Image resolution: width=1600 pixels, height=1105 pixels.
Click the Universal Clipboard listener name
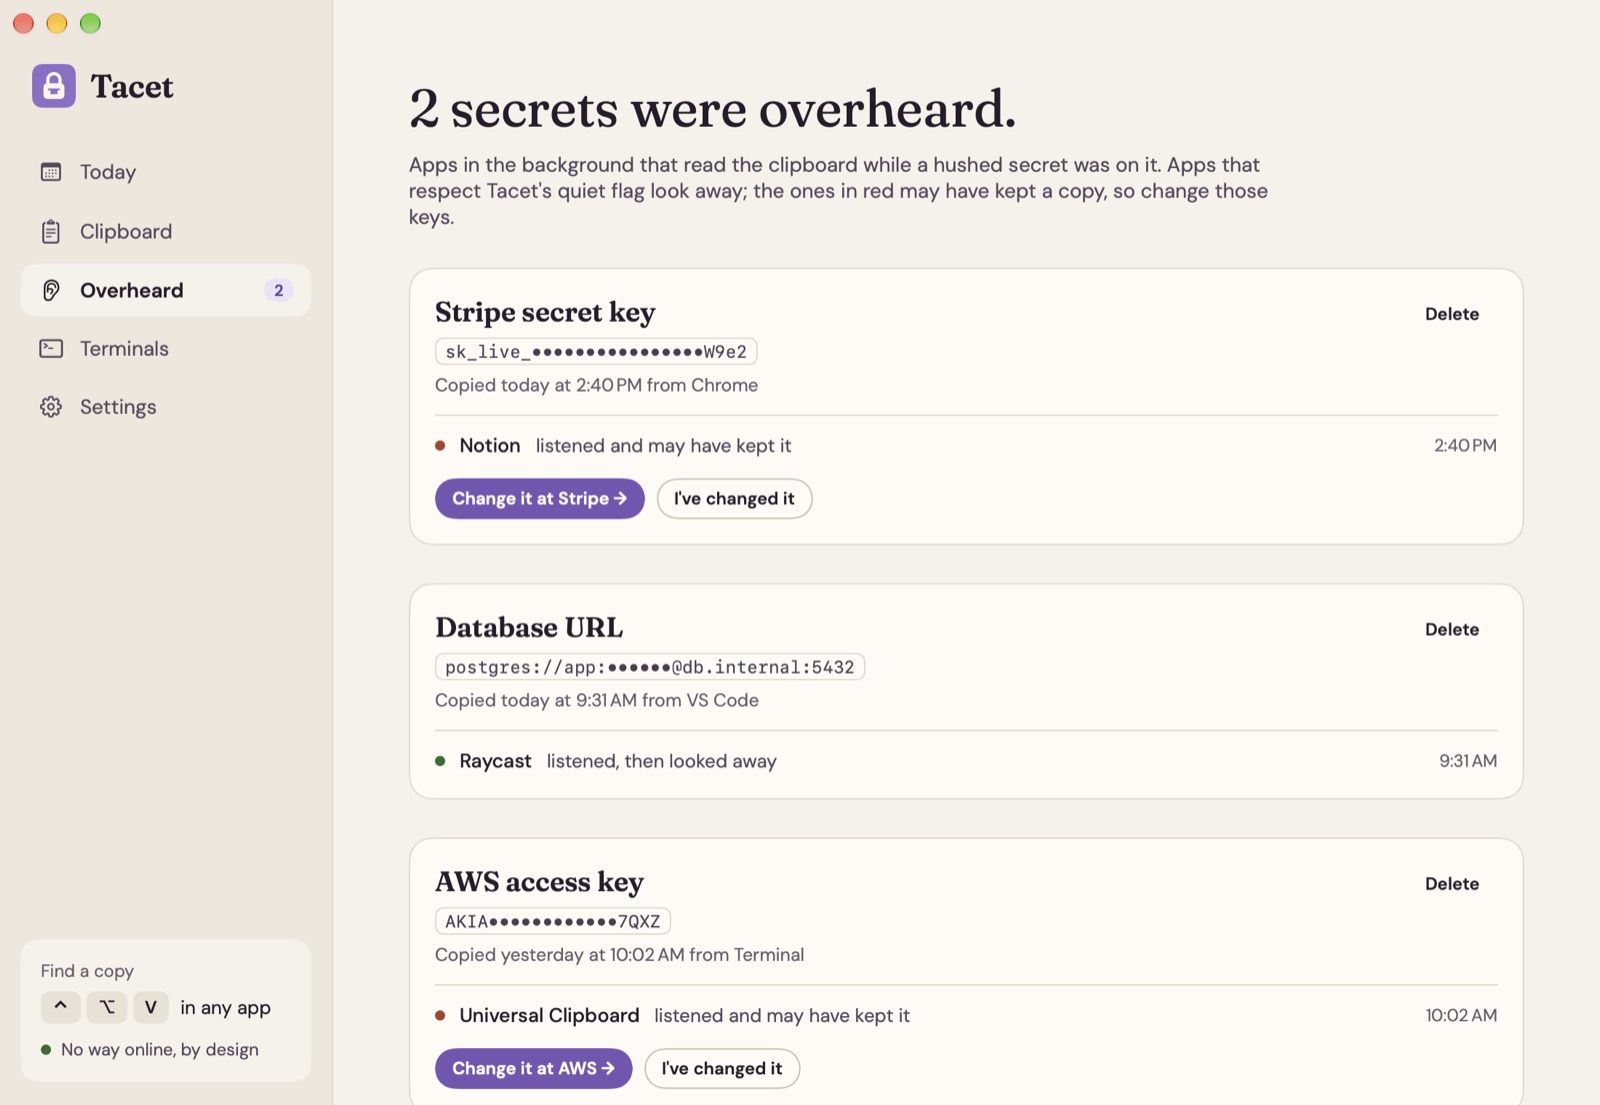click(549, 1015)
